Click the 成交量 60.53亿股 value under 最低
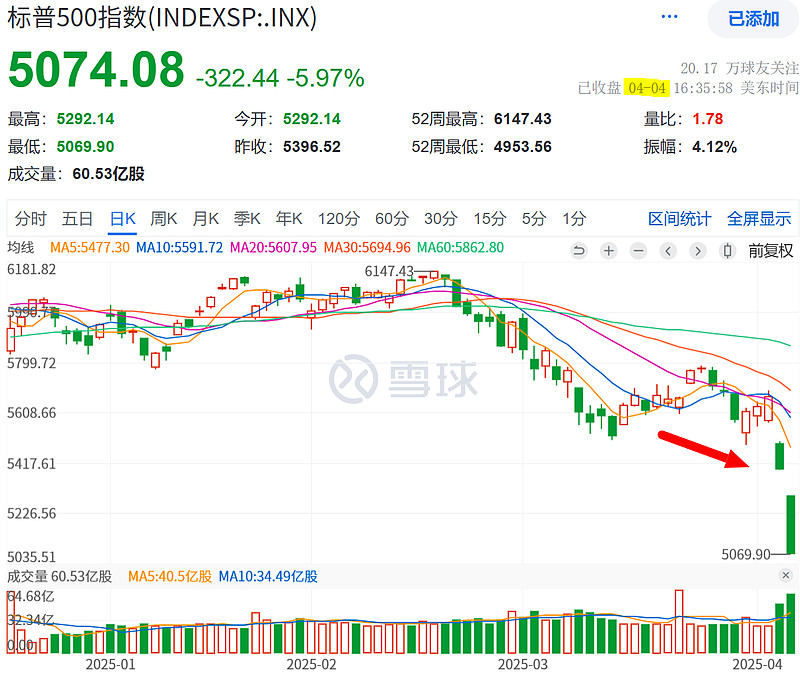The height and width of the screenshot is (676, 800). click(x=108, y=174)
